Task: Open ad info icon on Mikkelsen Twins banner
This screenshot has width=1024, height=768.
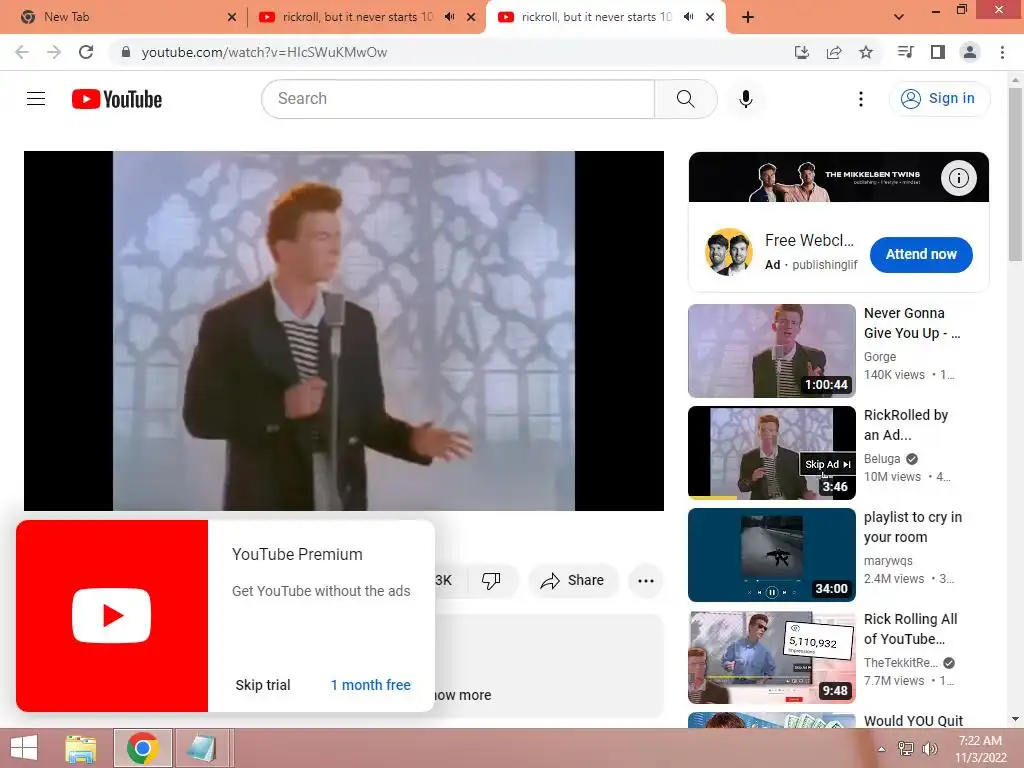Action: 958,178
